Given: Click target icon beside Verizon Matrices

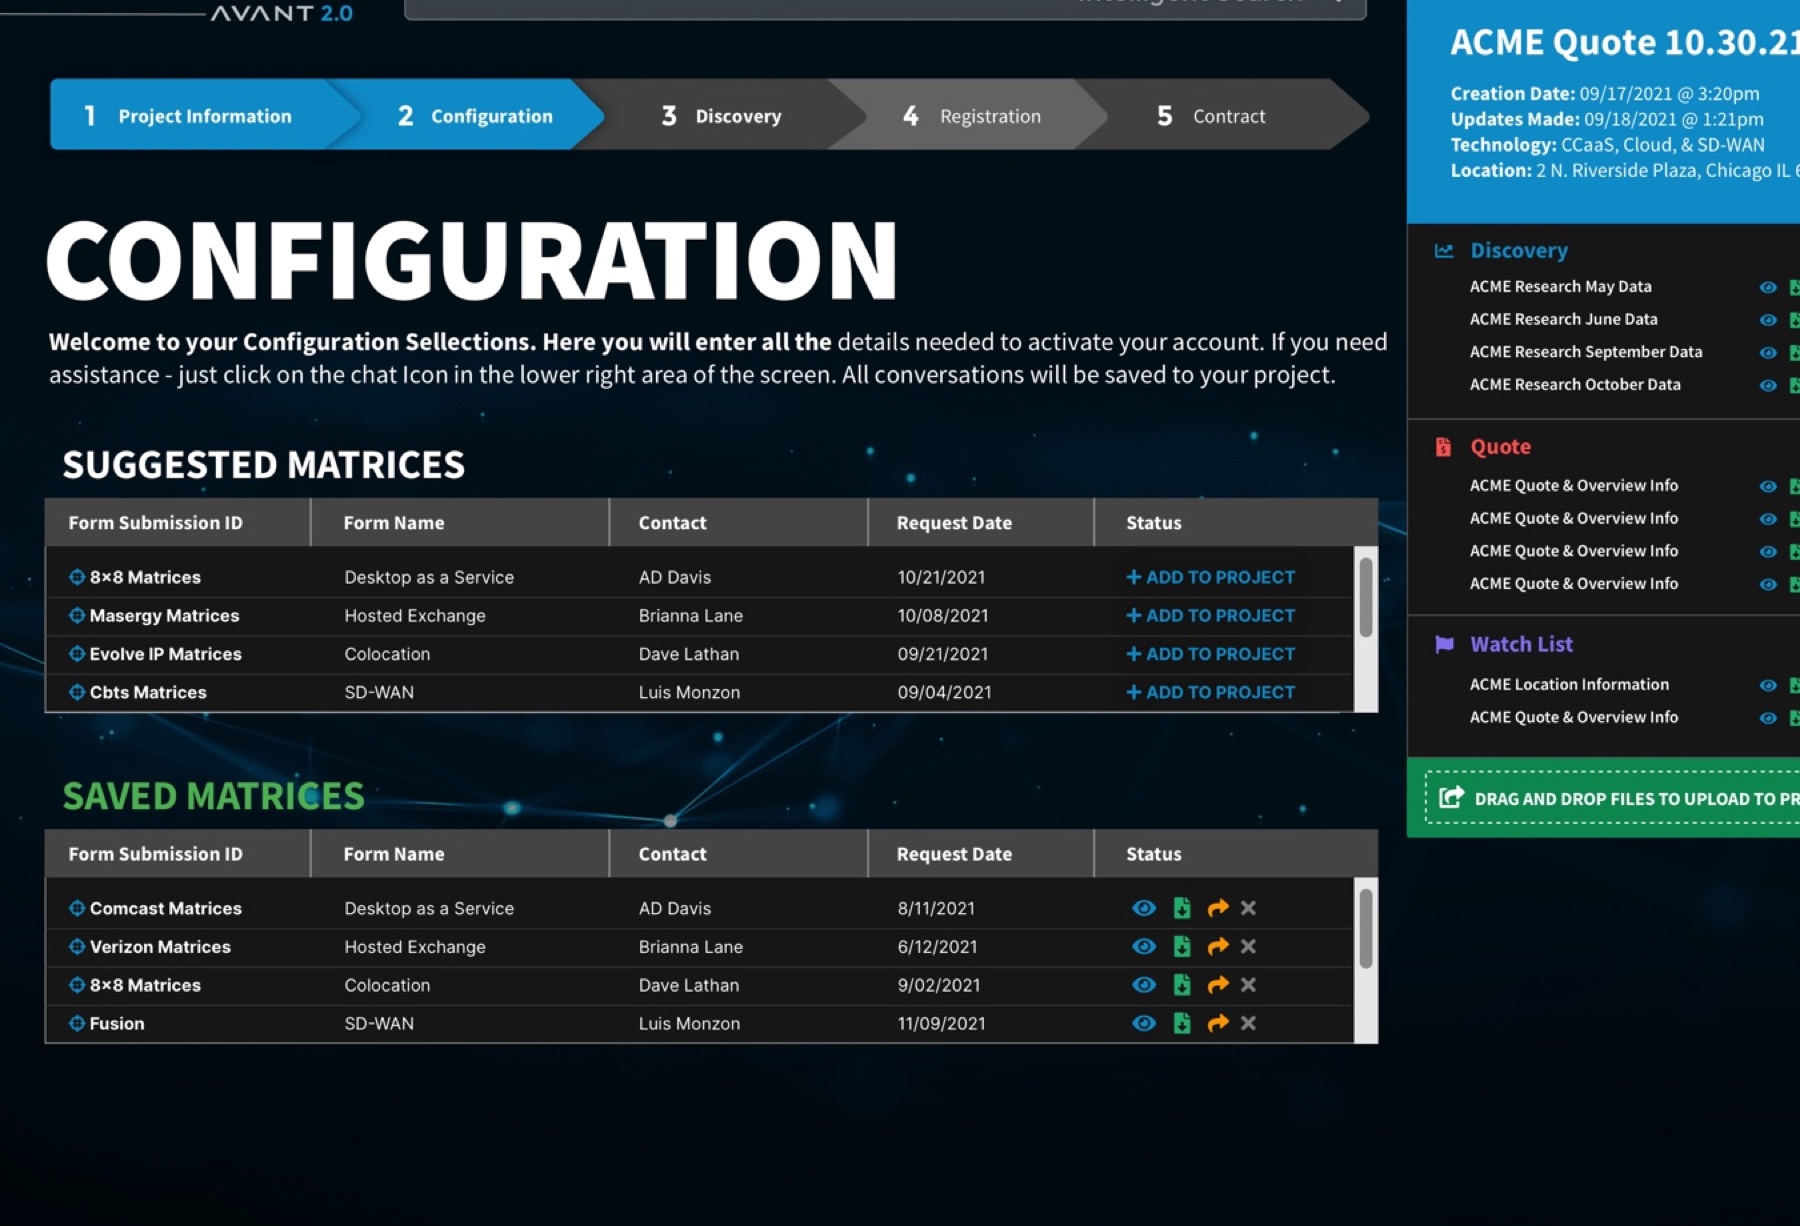Looking at the screenshot, I should pos(76,946).
